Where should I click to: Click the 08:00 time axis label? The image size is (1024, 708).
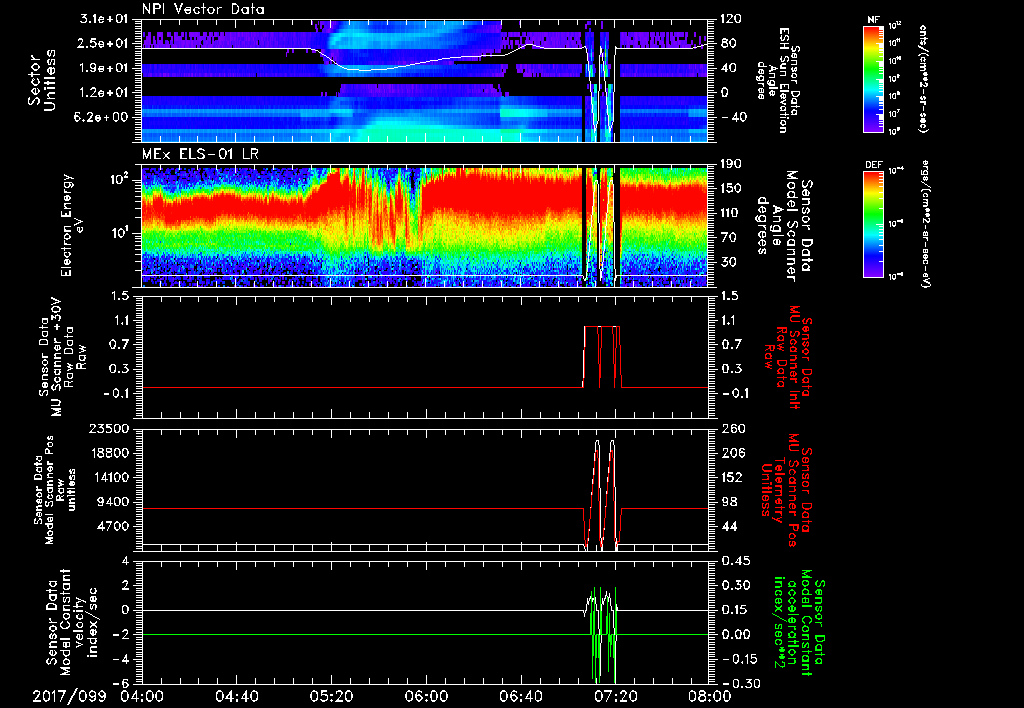point(708,696)
